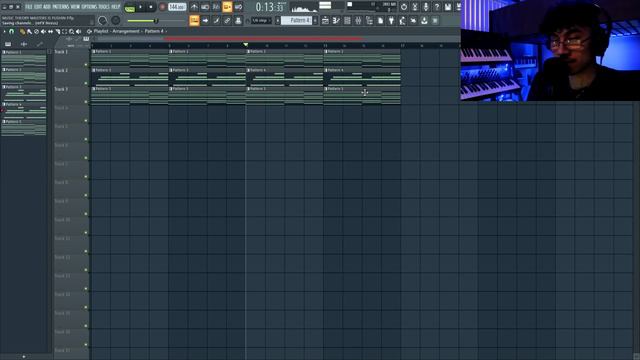Open the Pattern 4 selector

click(x=296, y=20)
